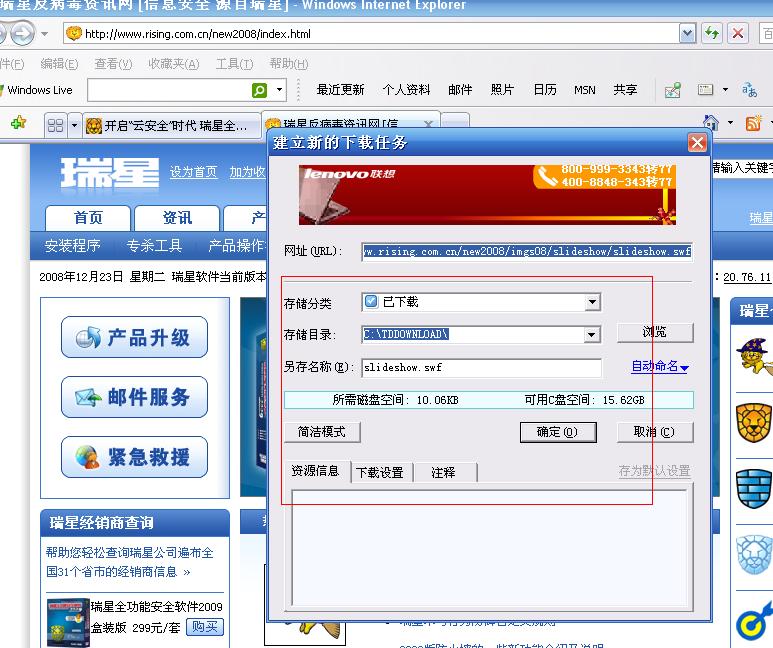Click 照片 in Windows Live toolbar
773x648 pixels.
(x=502, y=90)
